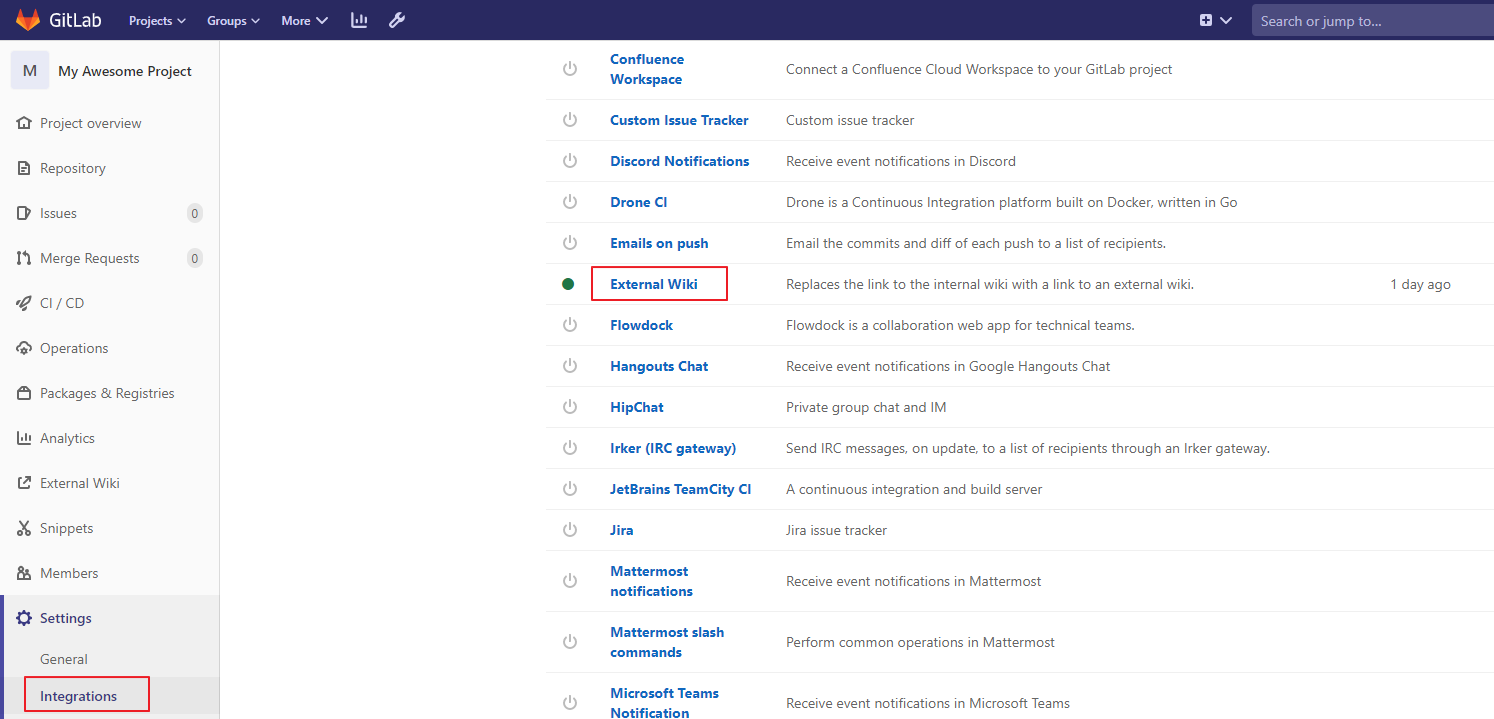Click the CI / CD rocket icon
The width and height of the screenshot is (1494, 719).
coord(24,303)
